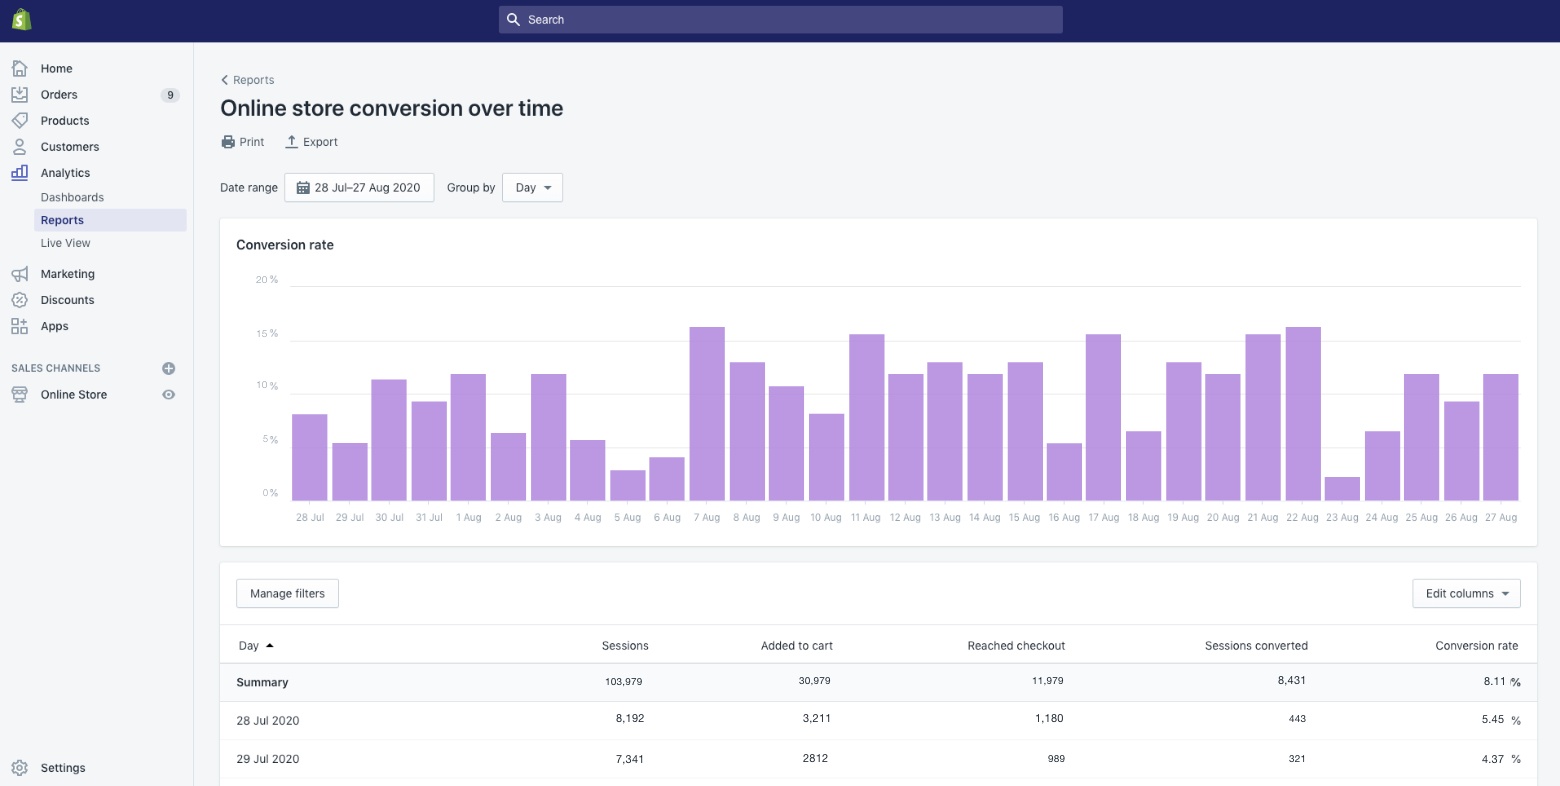Click the Manage filters button

coord(287,594)
